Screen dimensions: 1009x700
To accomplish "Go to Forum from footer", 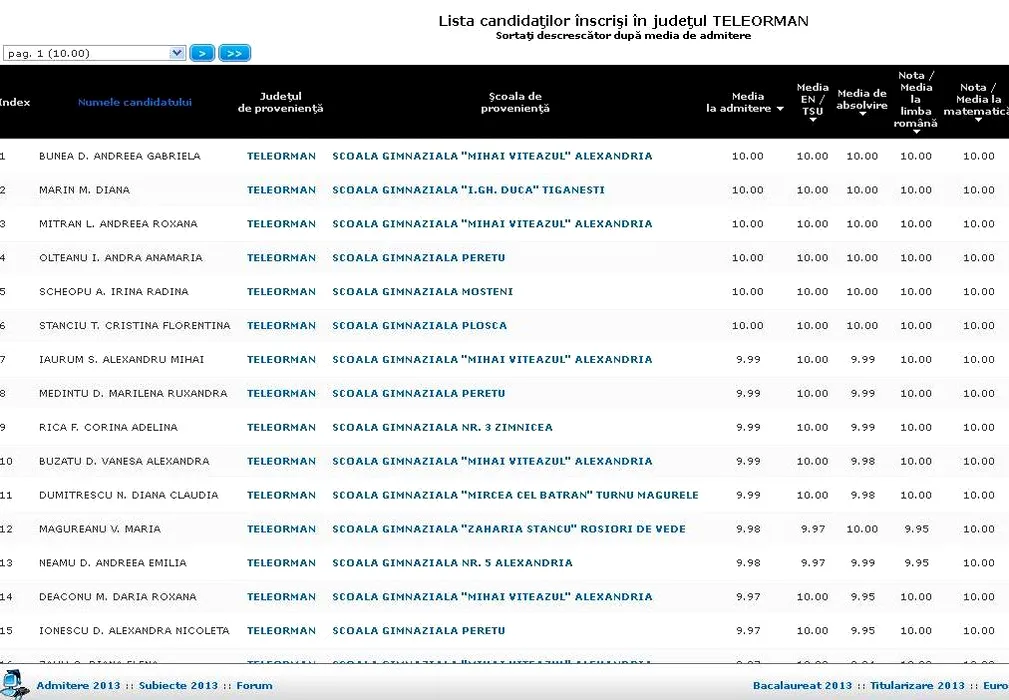I will pyautogui.click(x=254, y=686).
